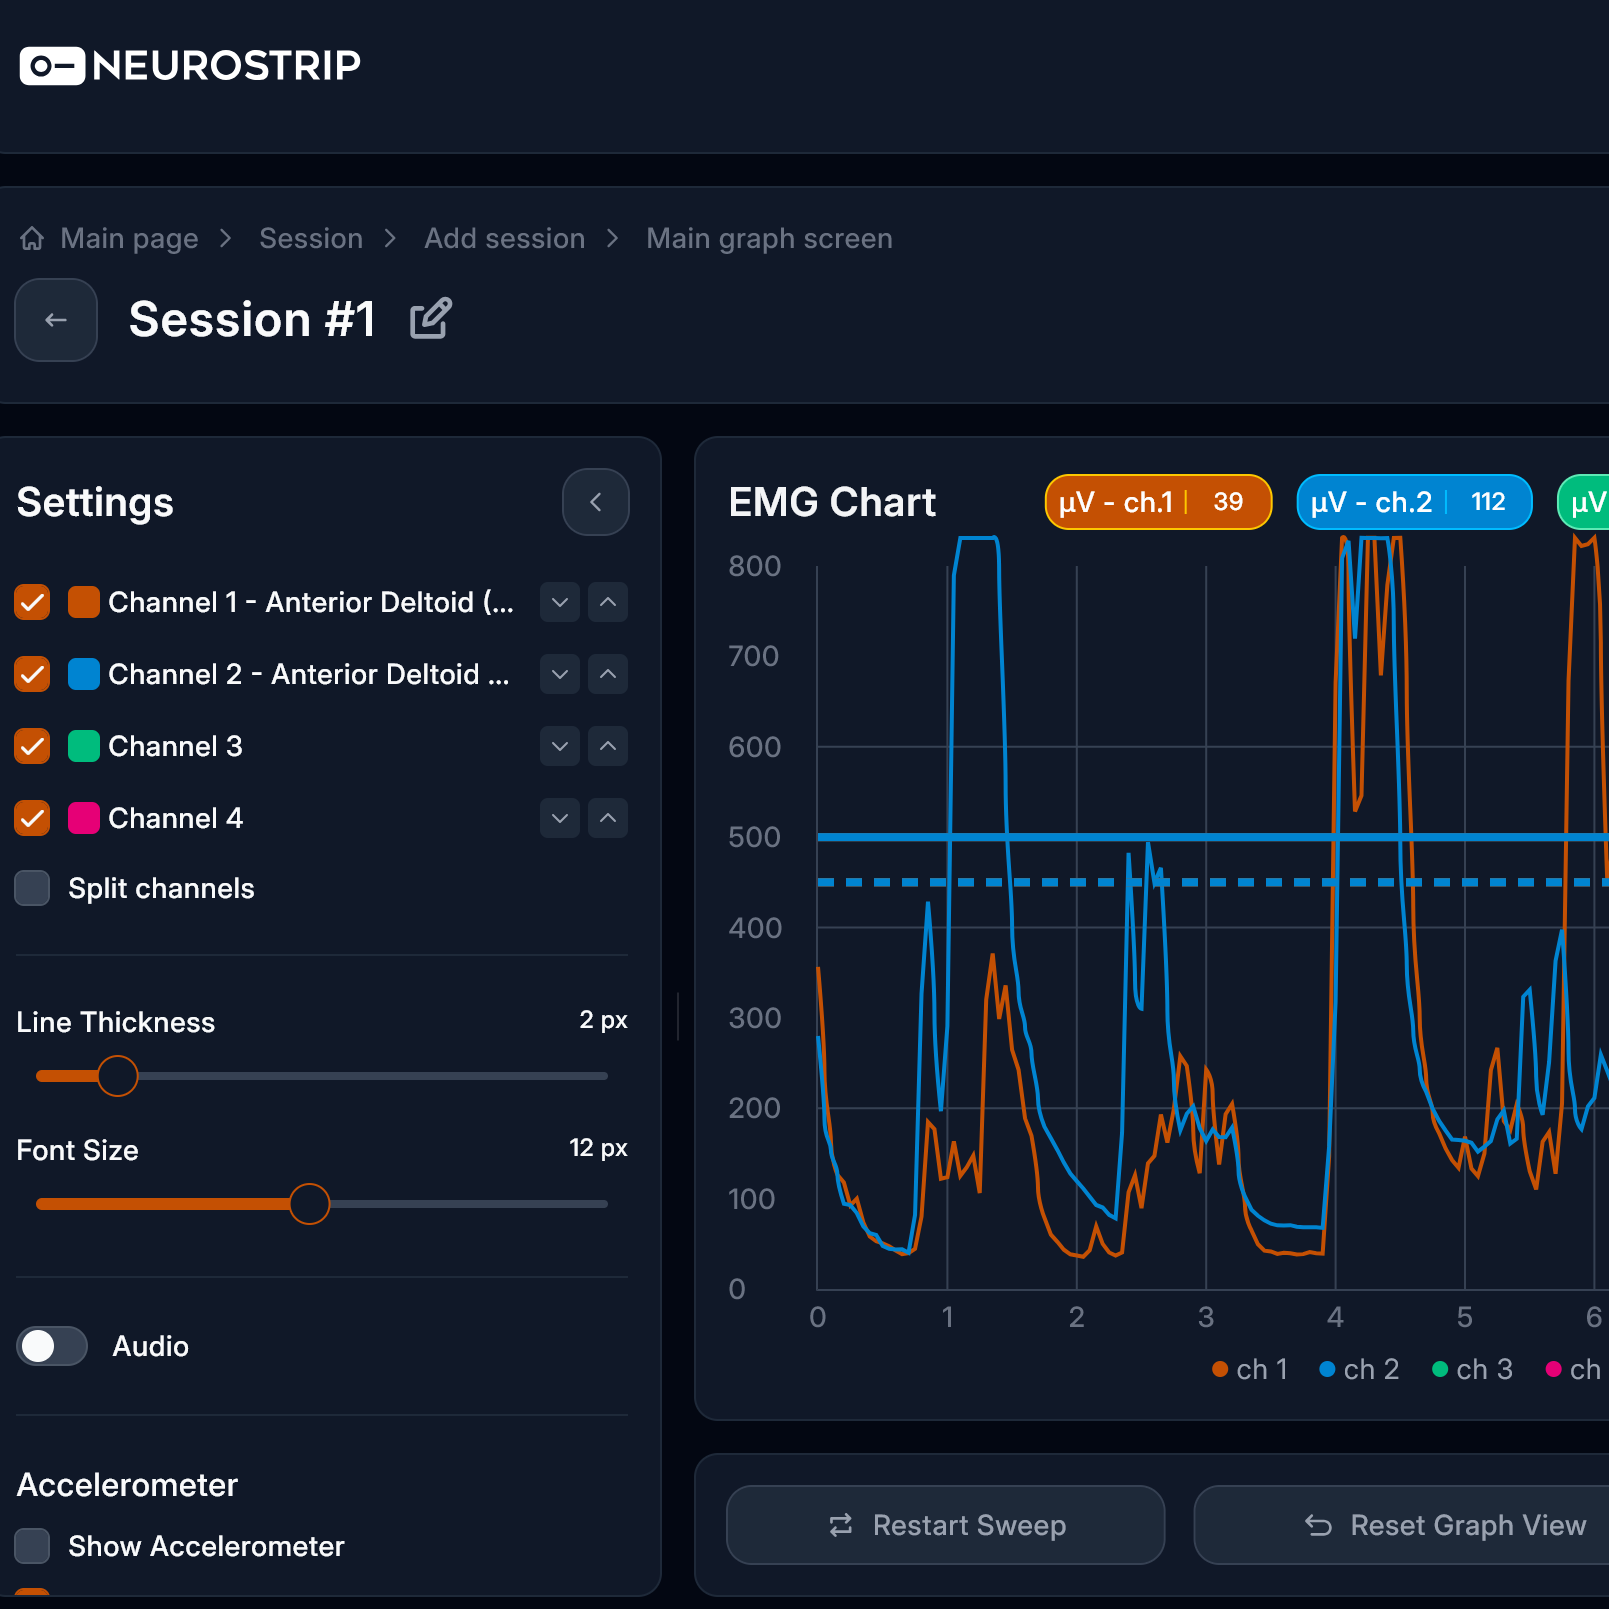Move Channel 4 down in order
Viewport: 1609px width, 1609px height.
tap(560, 818)
